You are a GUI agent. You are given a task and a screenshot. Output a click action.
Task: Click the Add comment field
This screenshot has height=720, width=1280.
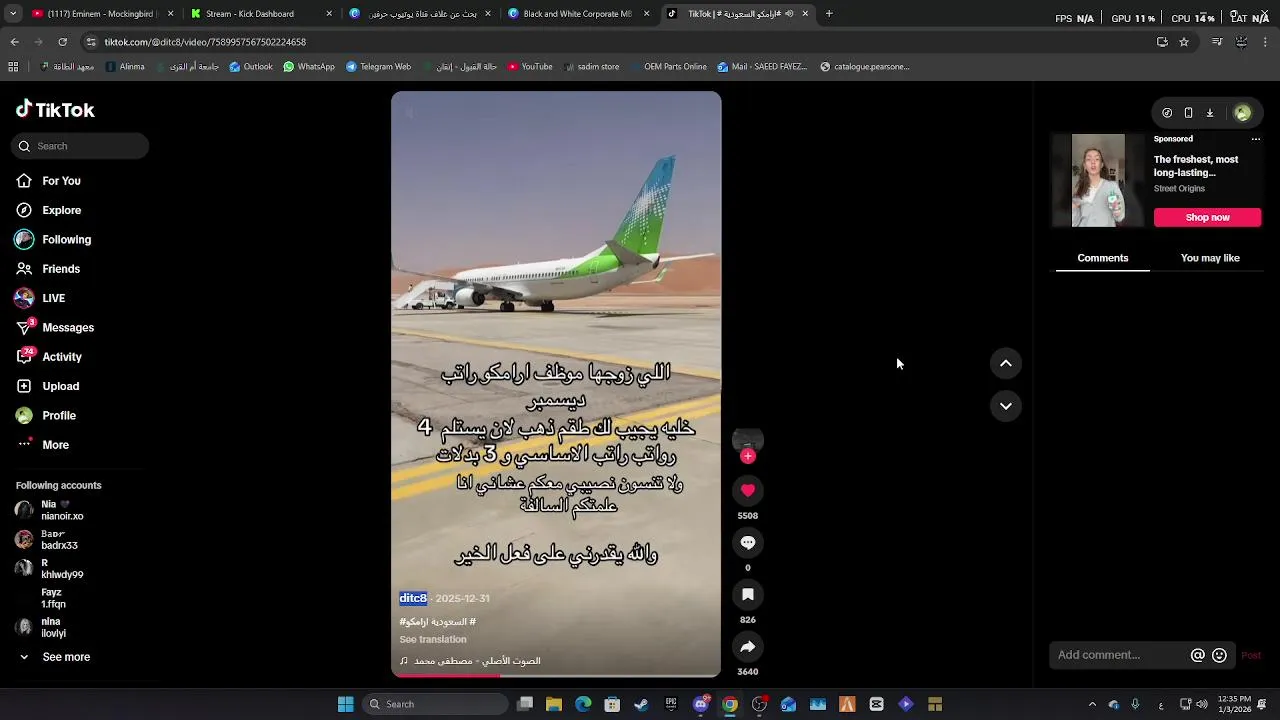[1120, 655]
